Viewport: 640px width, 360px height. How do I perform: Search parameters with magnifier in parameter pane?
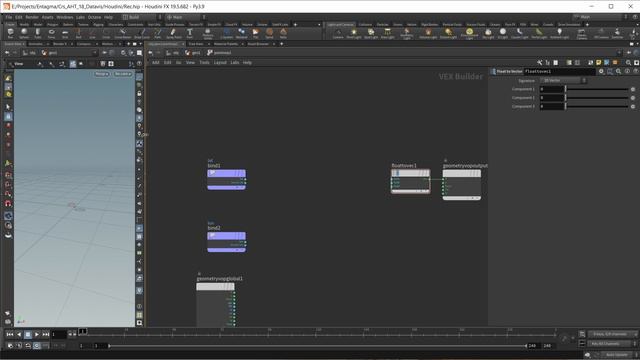click(x=618, y=71)
